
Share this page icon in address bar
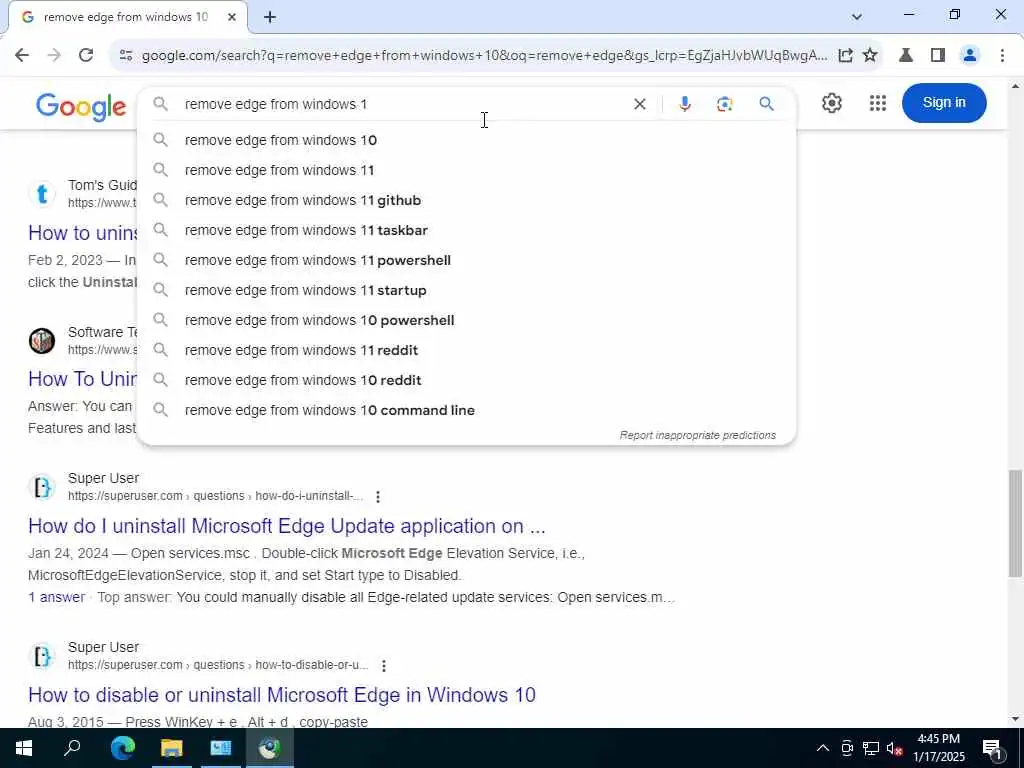pyautogui.click(x=845, y=56)
